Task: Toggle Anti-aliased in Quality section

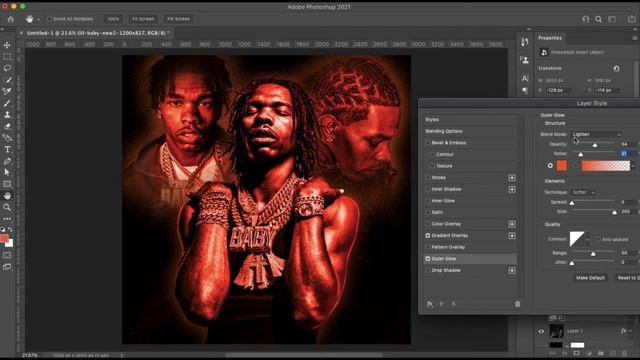Action: coord(598,239)
